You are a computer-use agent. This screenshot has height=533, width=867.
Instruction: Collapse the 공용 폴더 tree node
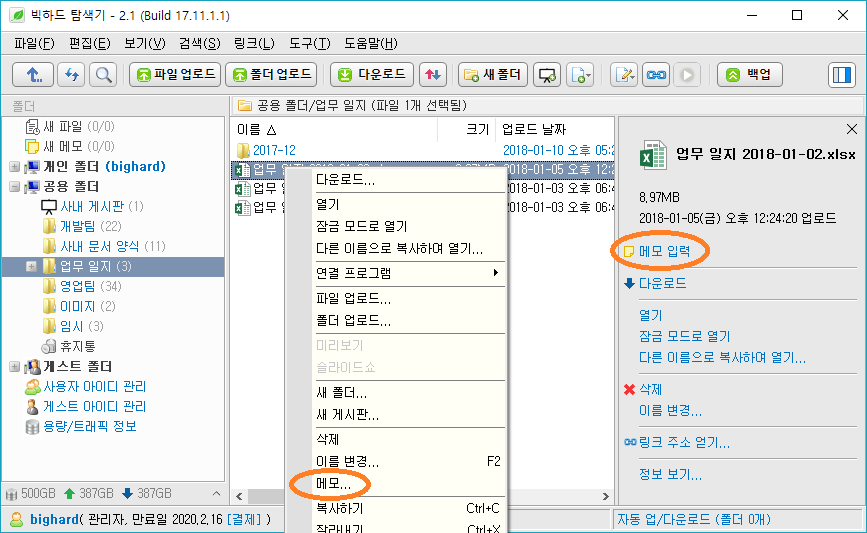click(14, 187)
